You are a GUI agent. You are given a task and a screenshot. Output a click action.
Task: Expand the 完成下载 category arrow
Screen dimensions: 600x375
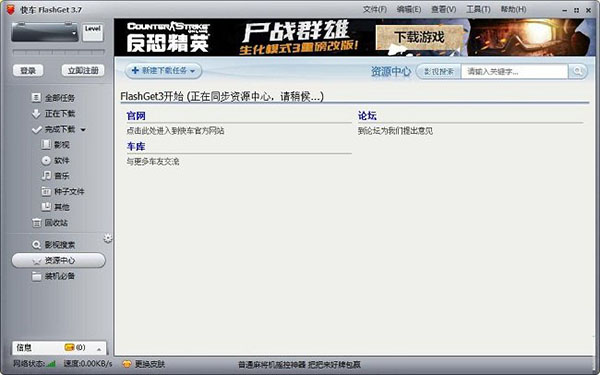coord(83,130)
